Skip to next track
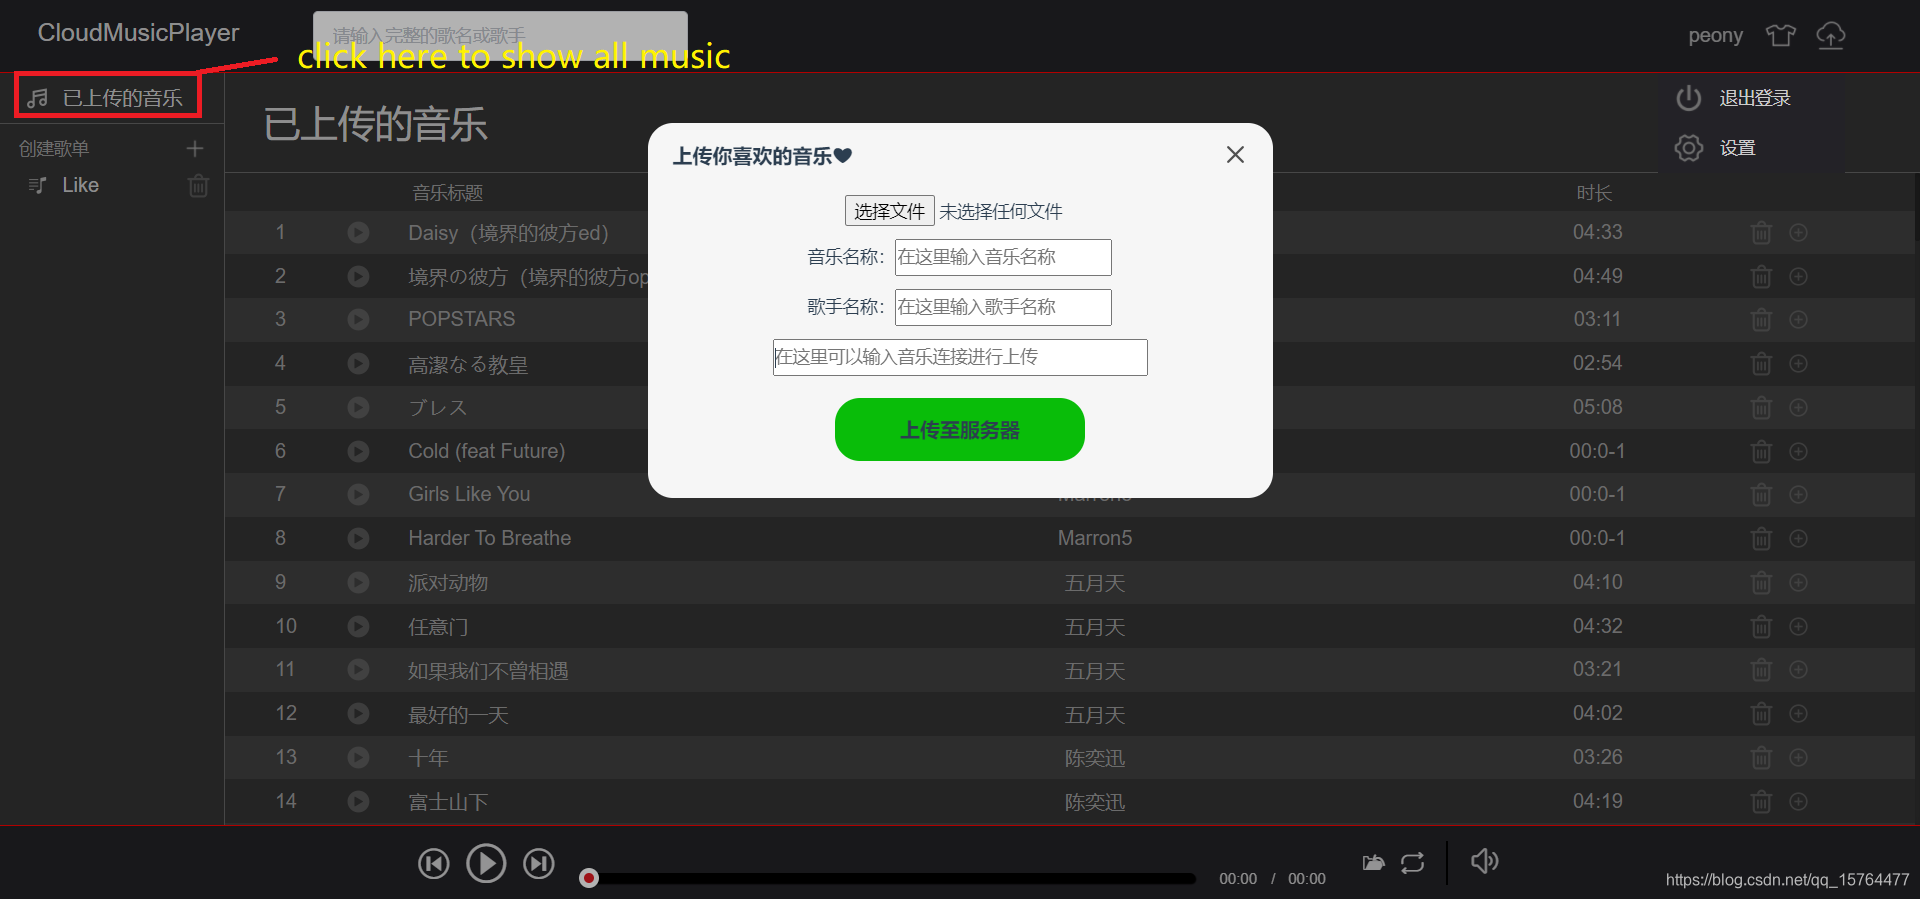The image size is (1920, 899). 539,863
